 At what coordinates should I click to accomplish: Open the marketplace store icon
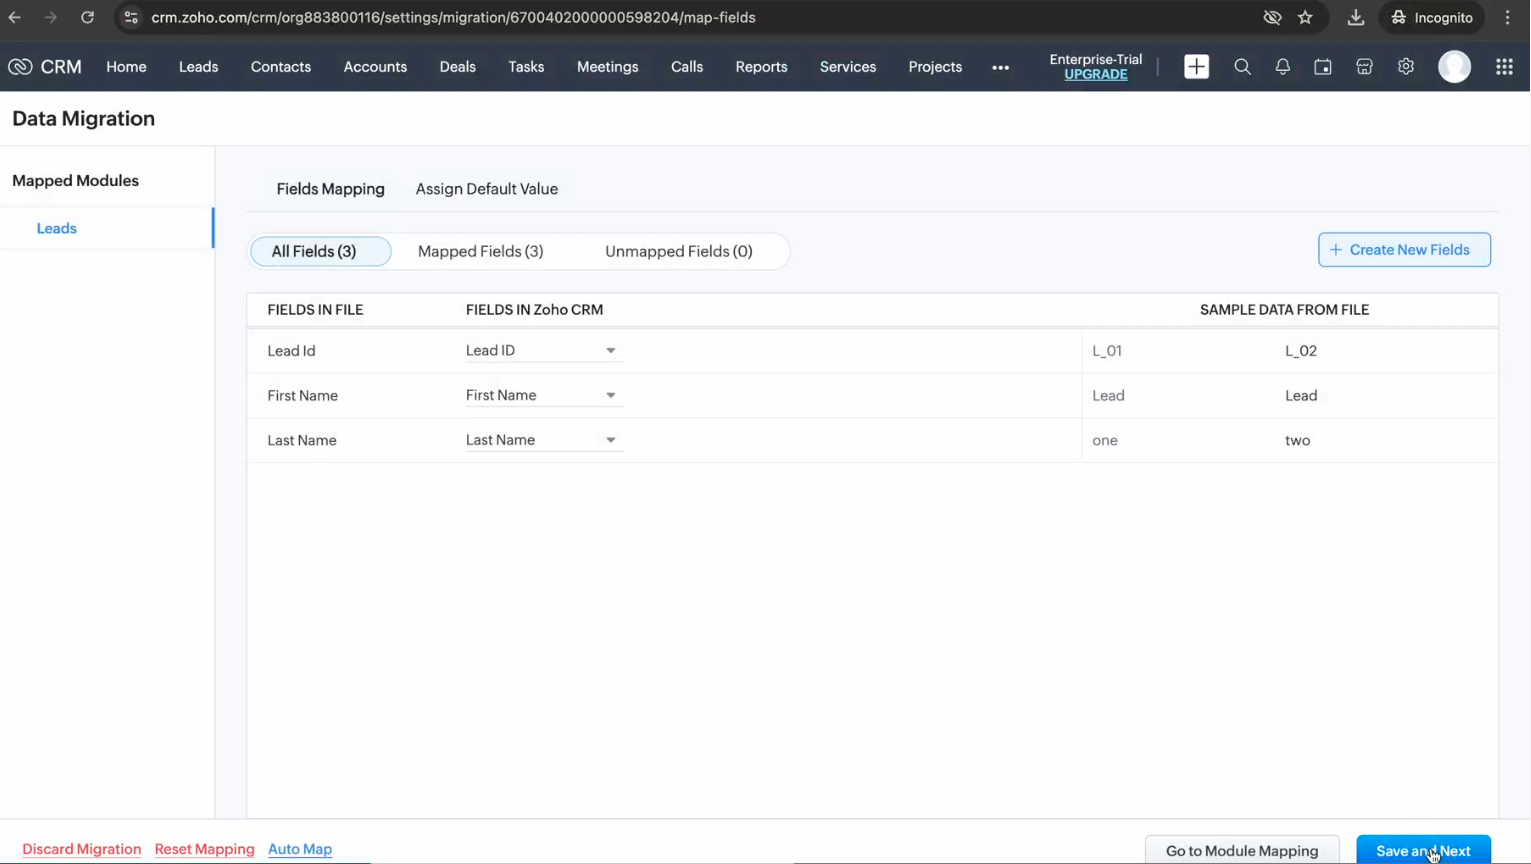click(1364, 67)
